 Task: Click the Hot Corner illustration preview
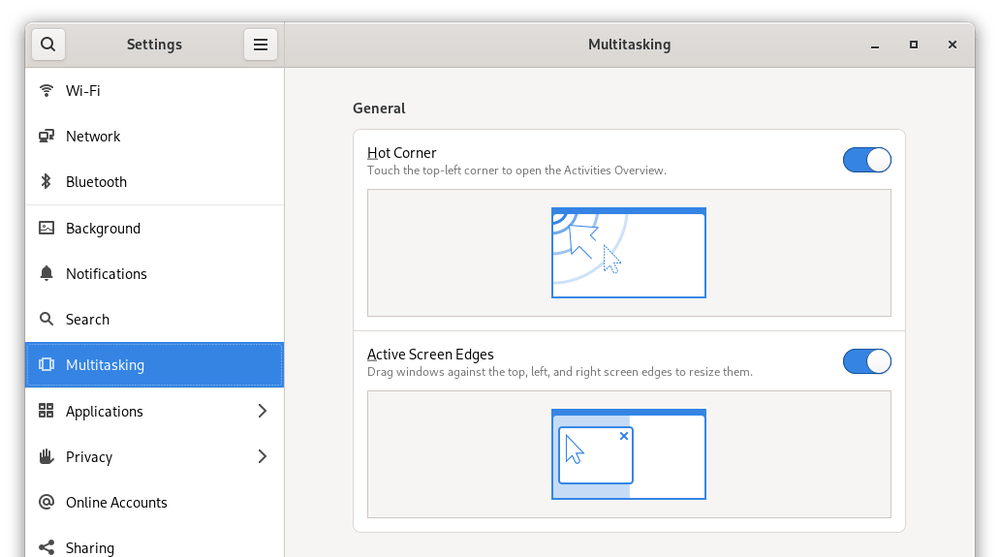click(629, 253)
